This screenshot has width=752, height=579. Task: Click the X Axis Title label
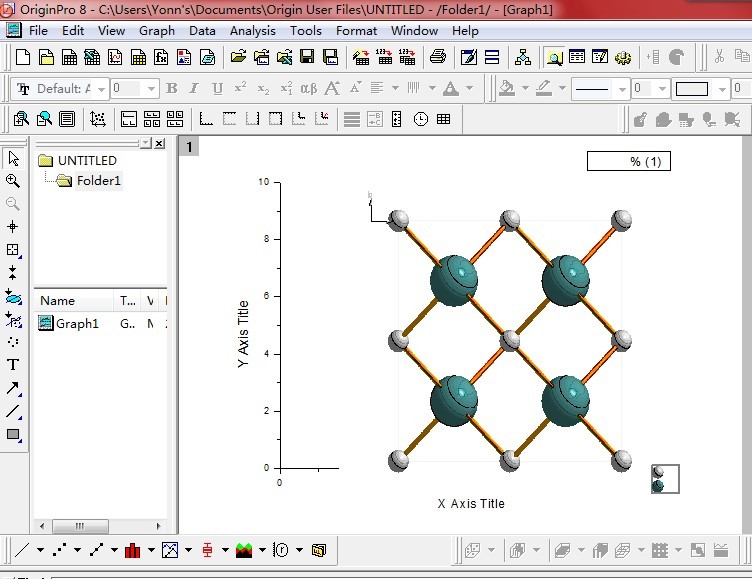coord(471,504)
